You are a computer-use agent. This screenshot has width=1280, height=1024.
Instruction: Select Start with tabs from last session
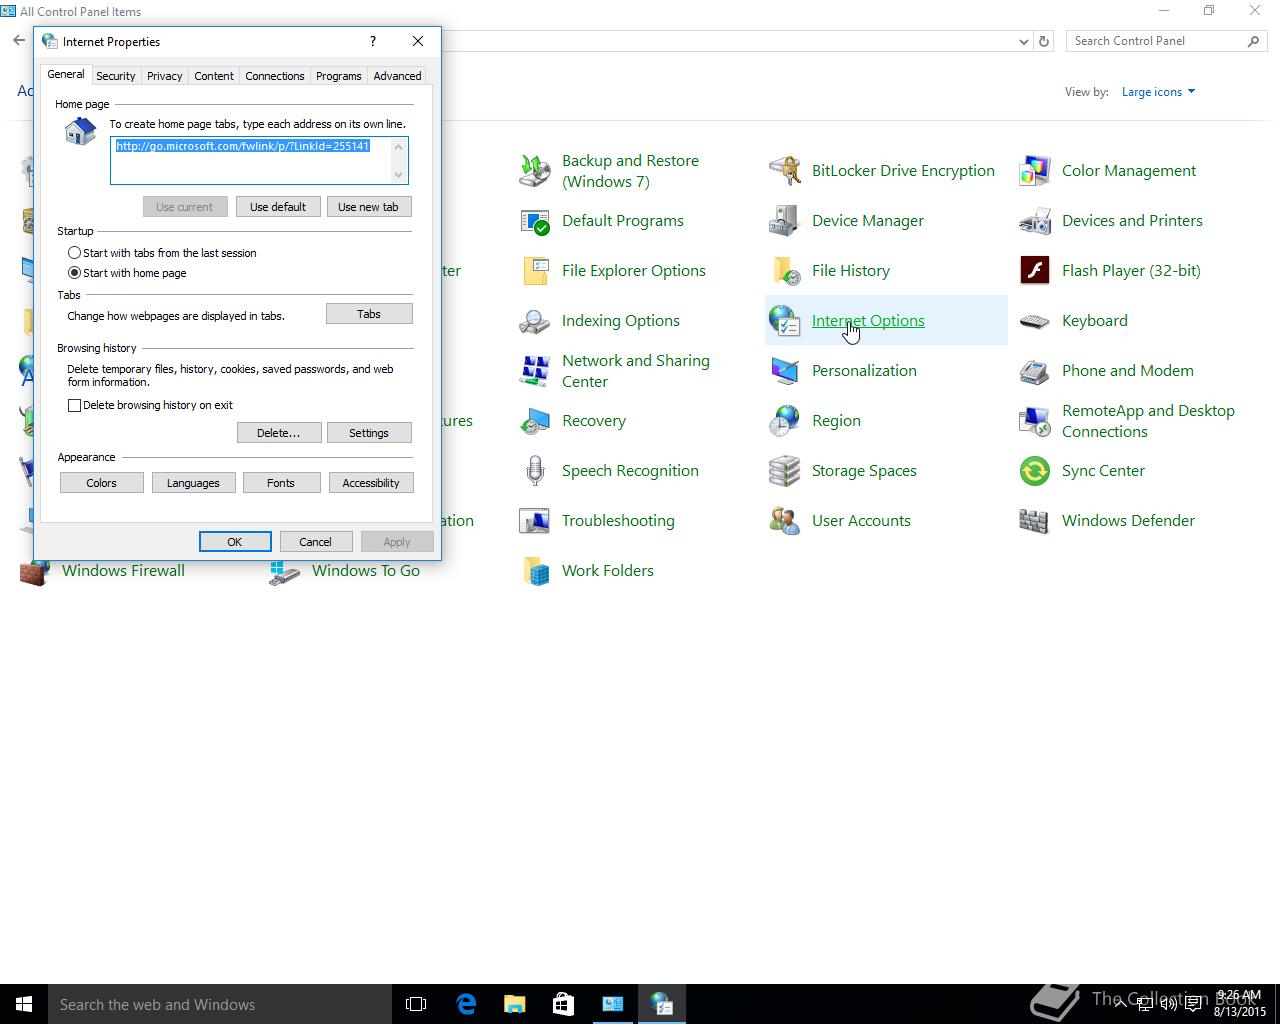[74, 253]
